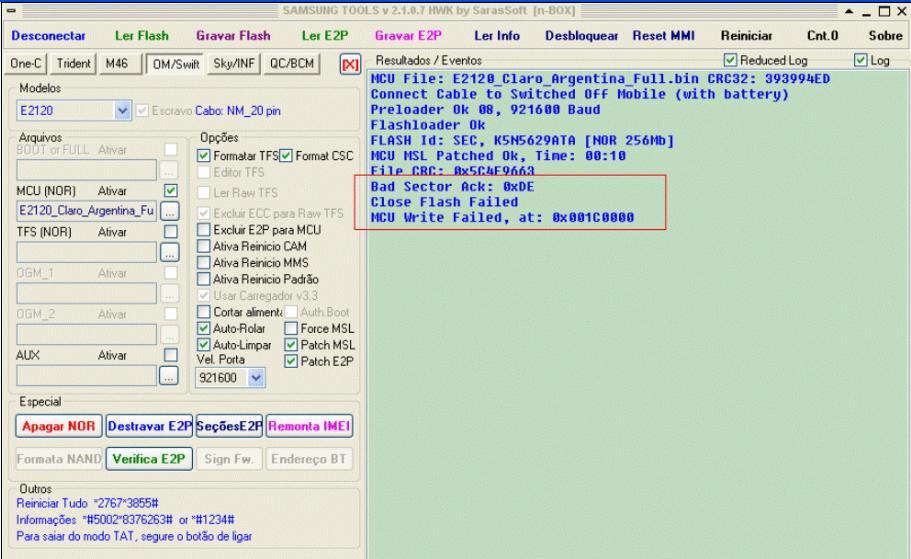Roll up window using title bar arrow

[x=849, y=10]
